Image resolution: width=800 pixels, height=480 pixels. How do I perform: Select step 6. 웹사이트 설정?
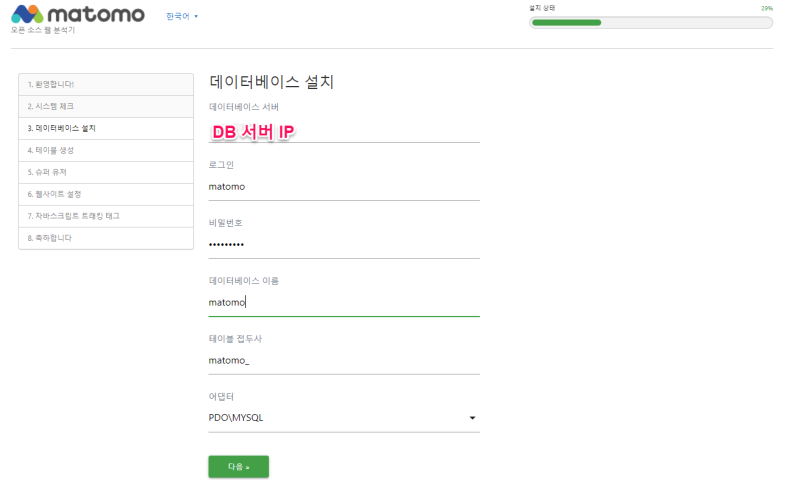pyautogui.click(x=106, y=194)
